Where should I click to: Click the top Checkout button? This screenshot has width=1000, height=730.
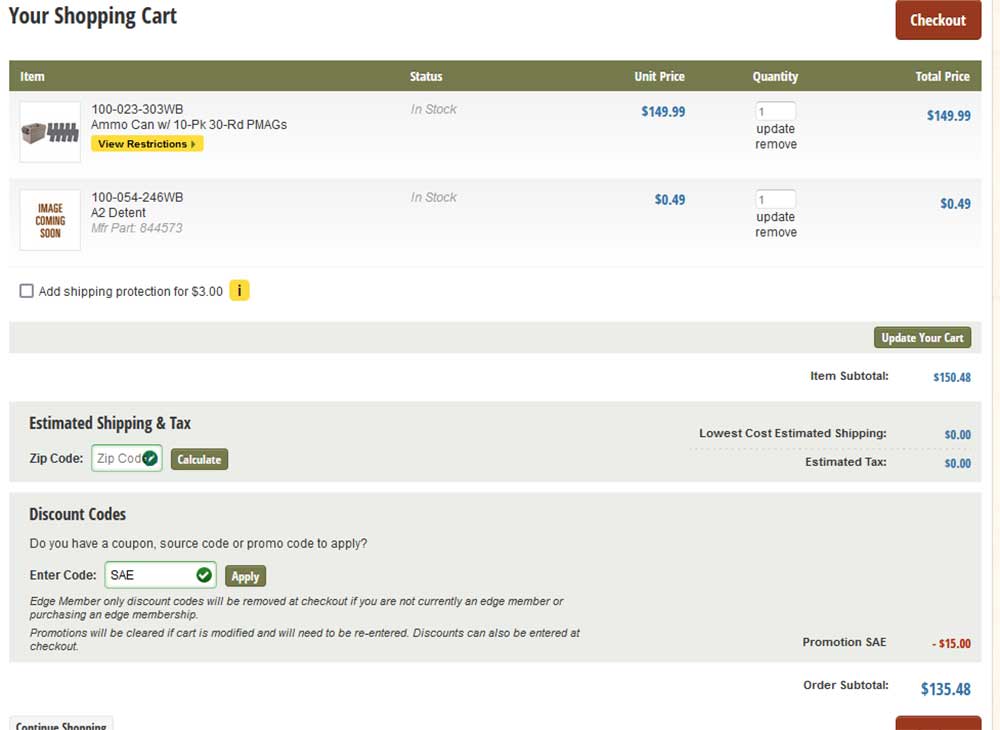pyautogui.click(x=937, y=20)
